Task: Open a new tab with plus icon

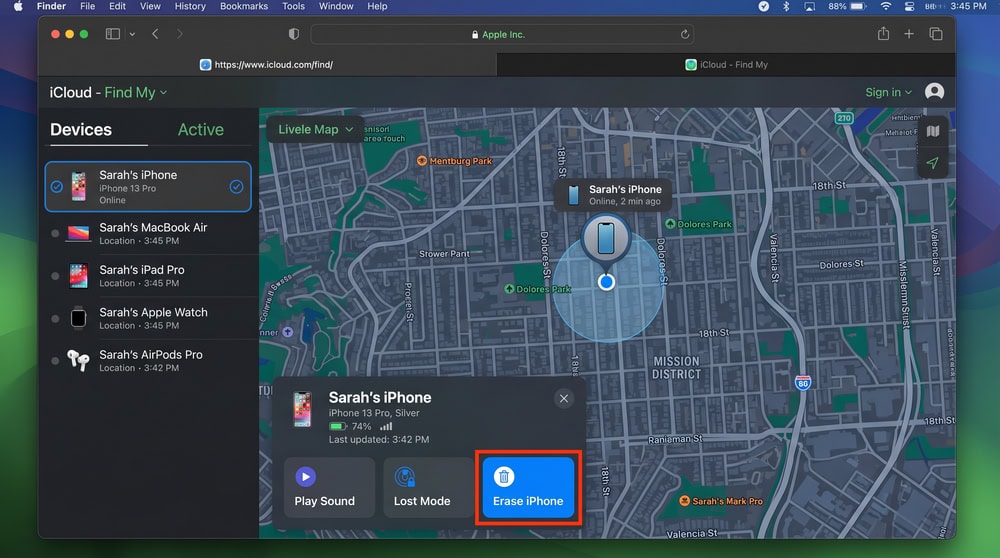Action: coord(909,34)
